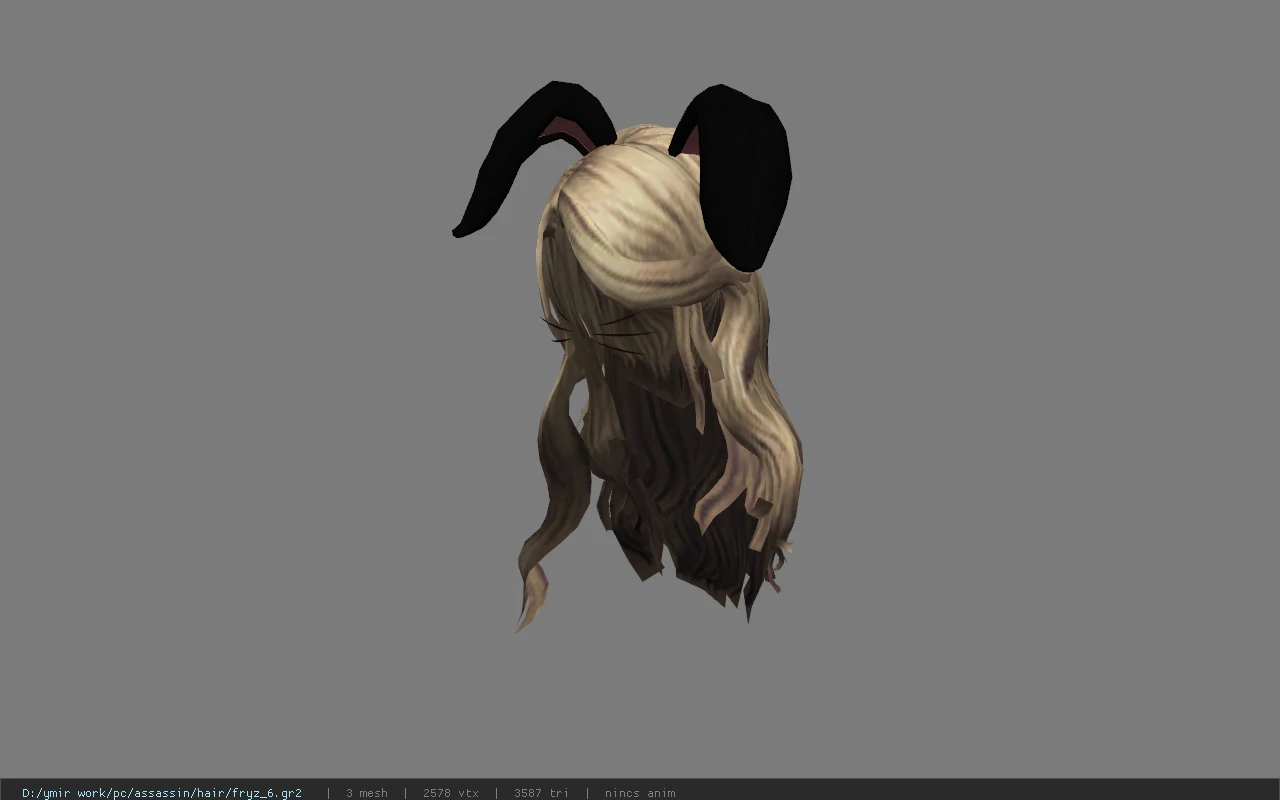Click the file path 'D:/ymir work/pc/assassin/hair/fryz_6.gr2'
This screenshot has width=1280, height=800.
tap(162, 793)
